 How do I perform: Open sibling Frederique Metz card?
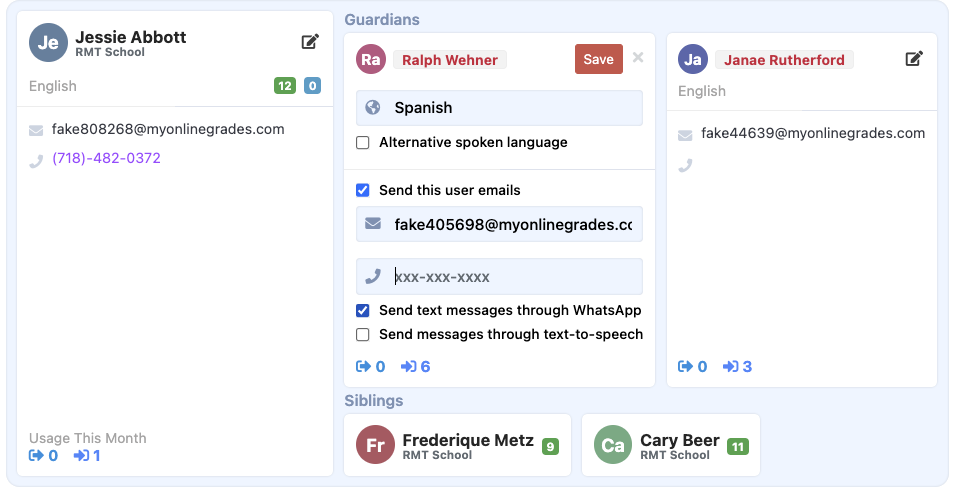pos(457,445)
